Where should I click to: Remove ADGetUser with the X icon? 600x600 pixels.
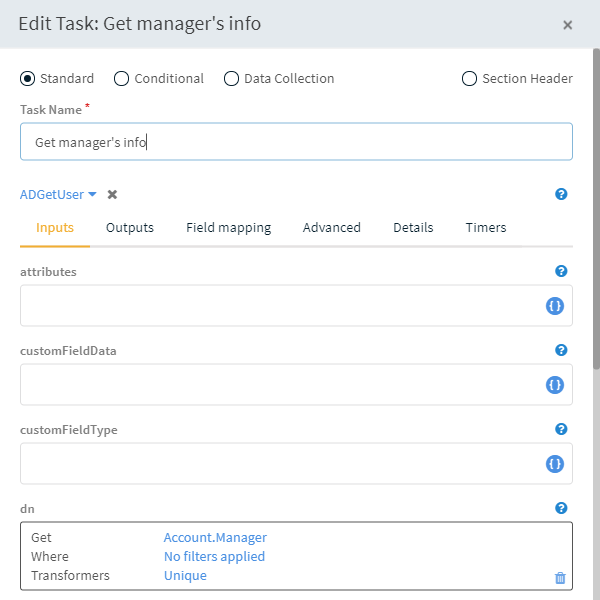click(113, 195)
